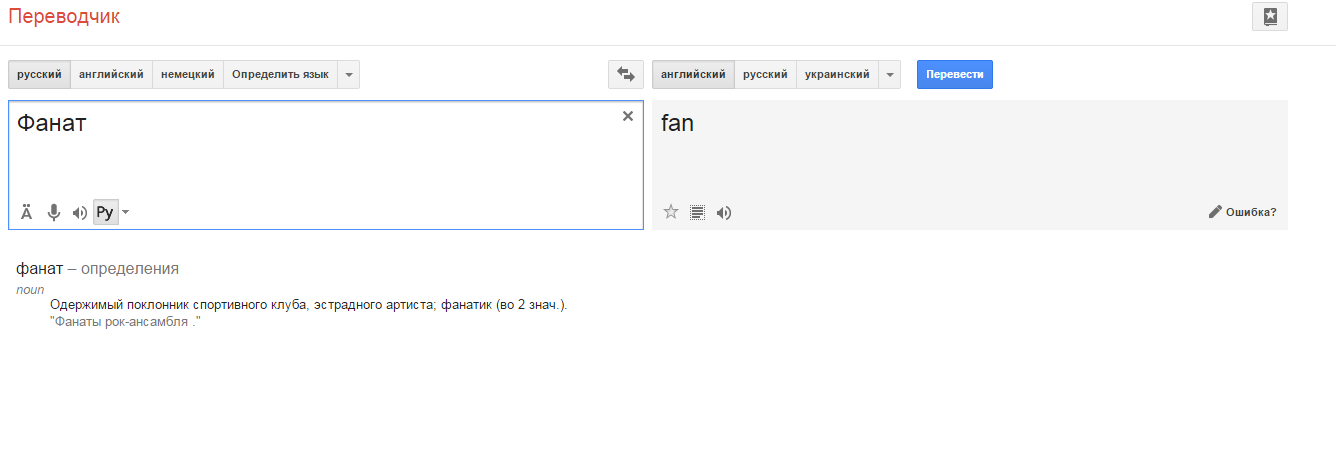Listen to source text Фанат
This screenshot has height=466, width=1336.
(x=80, y=212)
